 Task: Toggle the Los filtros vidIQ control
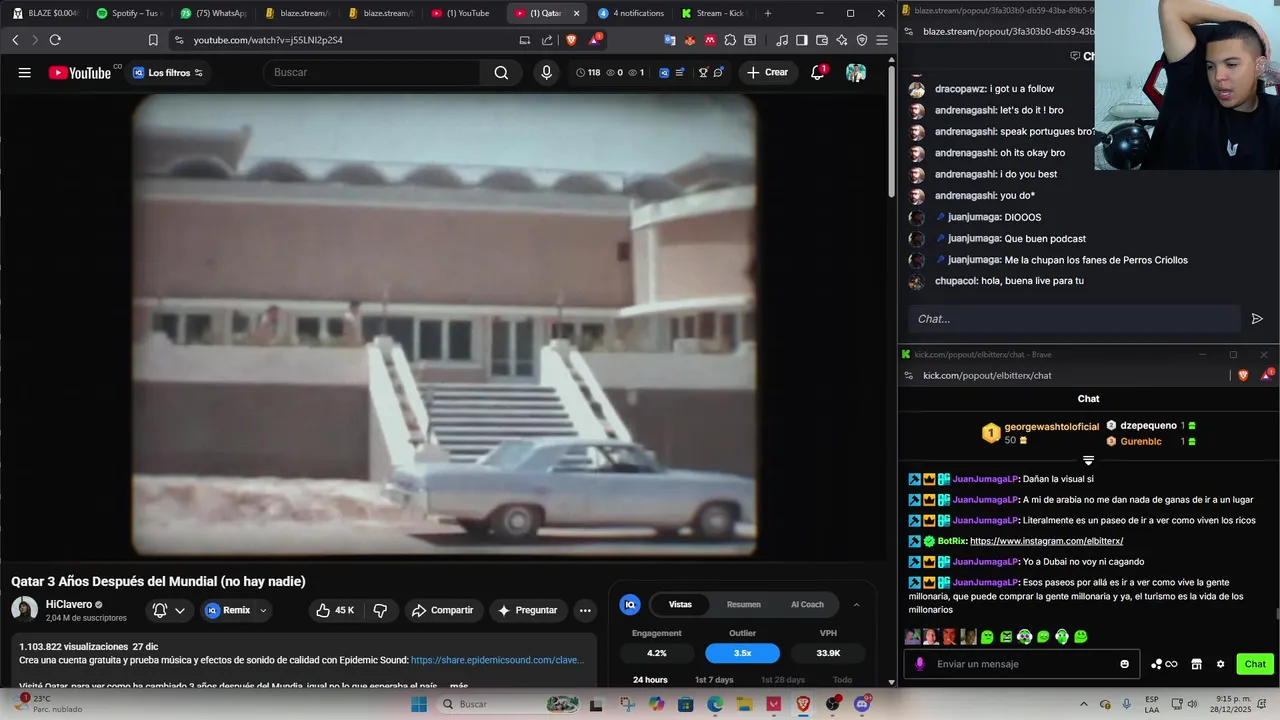(168, 72)
